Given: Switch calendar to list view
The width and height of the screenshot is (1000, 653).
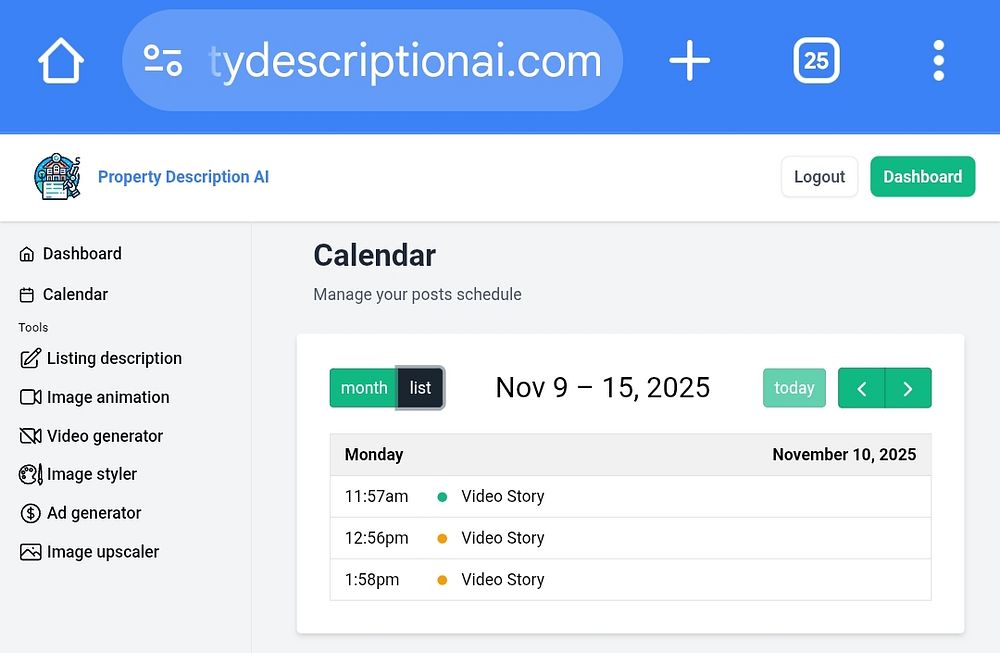Looking at the screenshot, I should 420,388.
